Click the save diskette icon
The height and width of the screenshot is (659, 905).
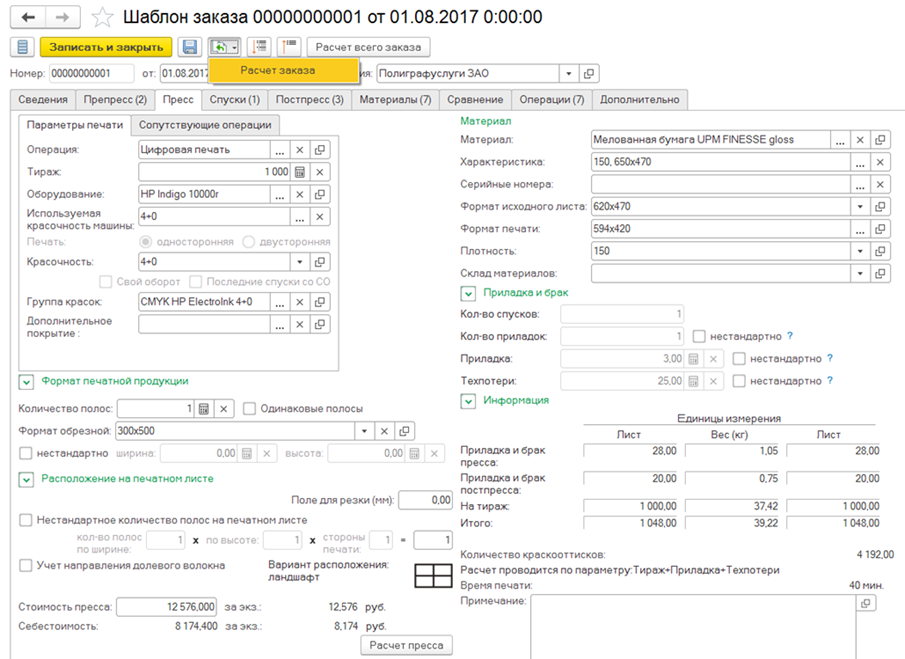click(189, 47)
